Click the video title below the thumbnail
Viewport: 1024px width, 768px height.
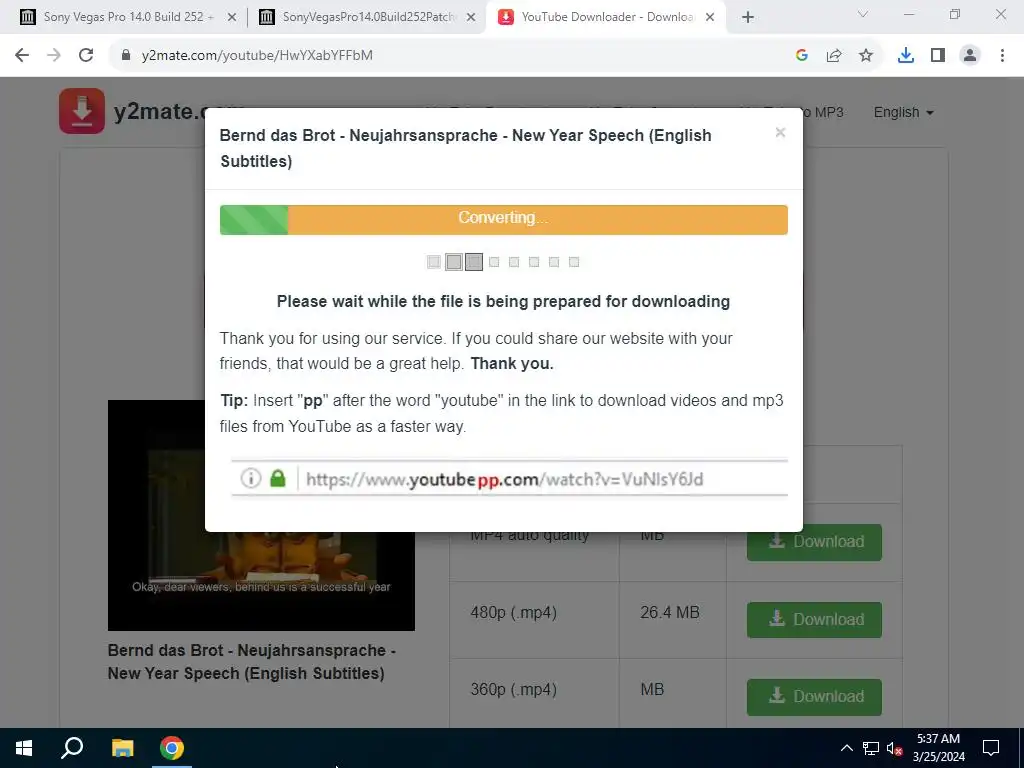[252, 662]
